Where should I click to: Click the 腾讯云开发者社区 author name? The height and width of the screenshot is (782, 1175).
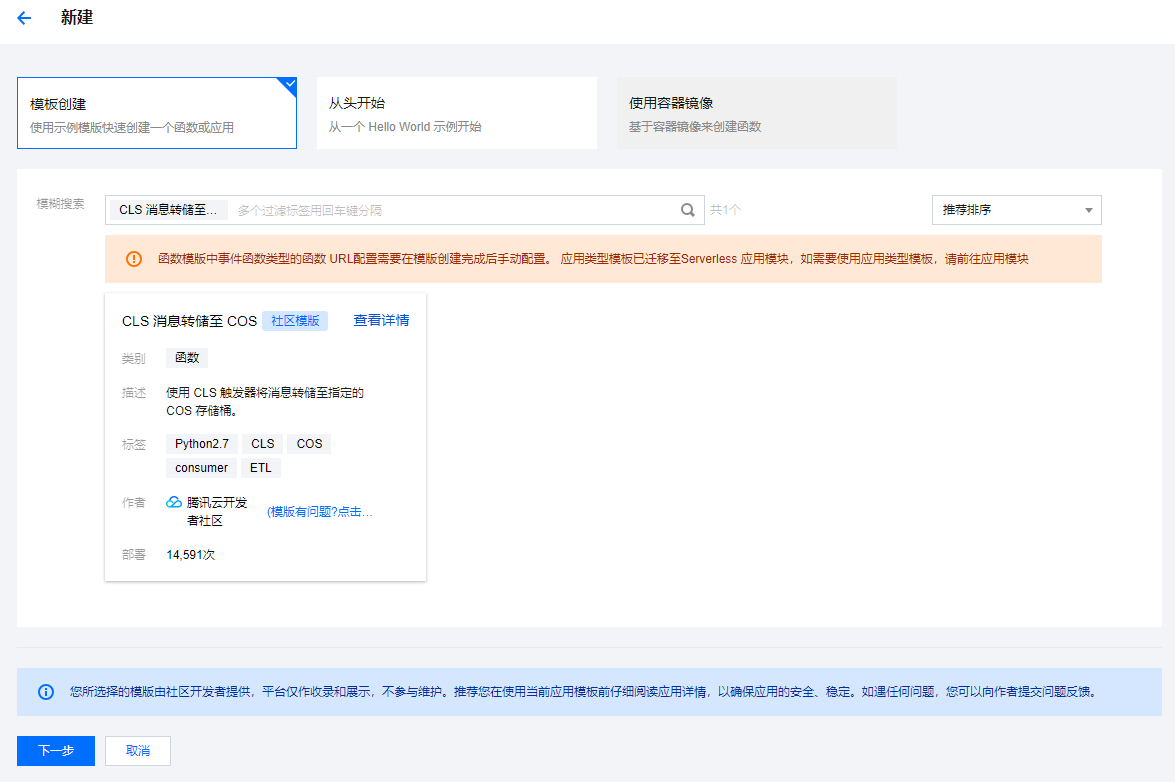217,512
